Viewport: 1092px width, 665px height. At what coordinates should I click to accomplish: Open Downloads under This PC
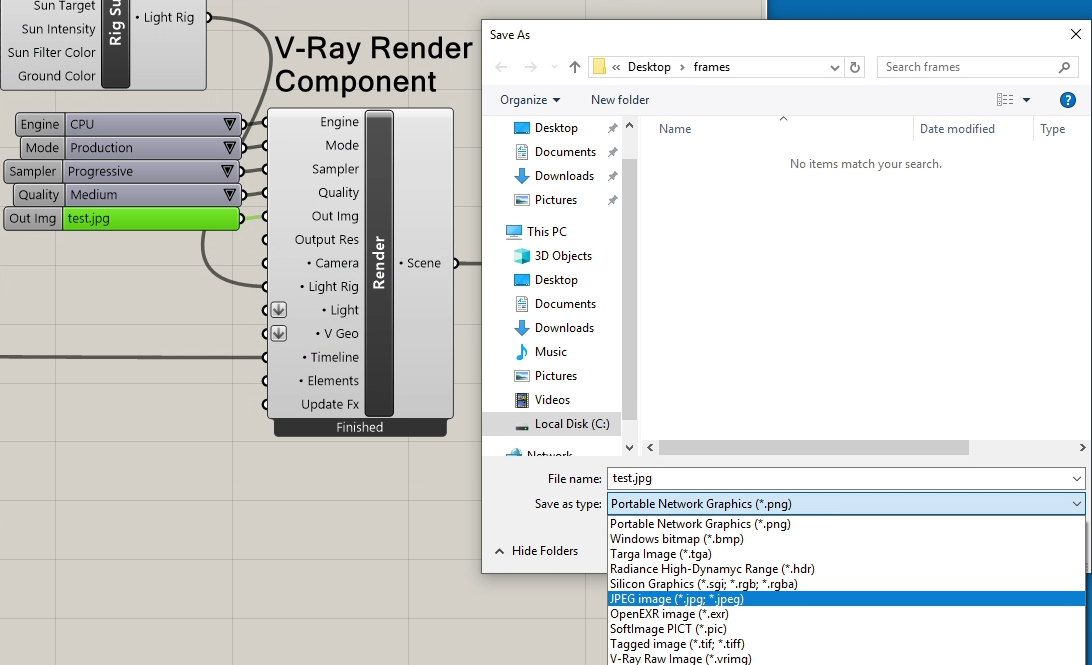click(564, 328)
